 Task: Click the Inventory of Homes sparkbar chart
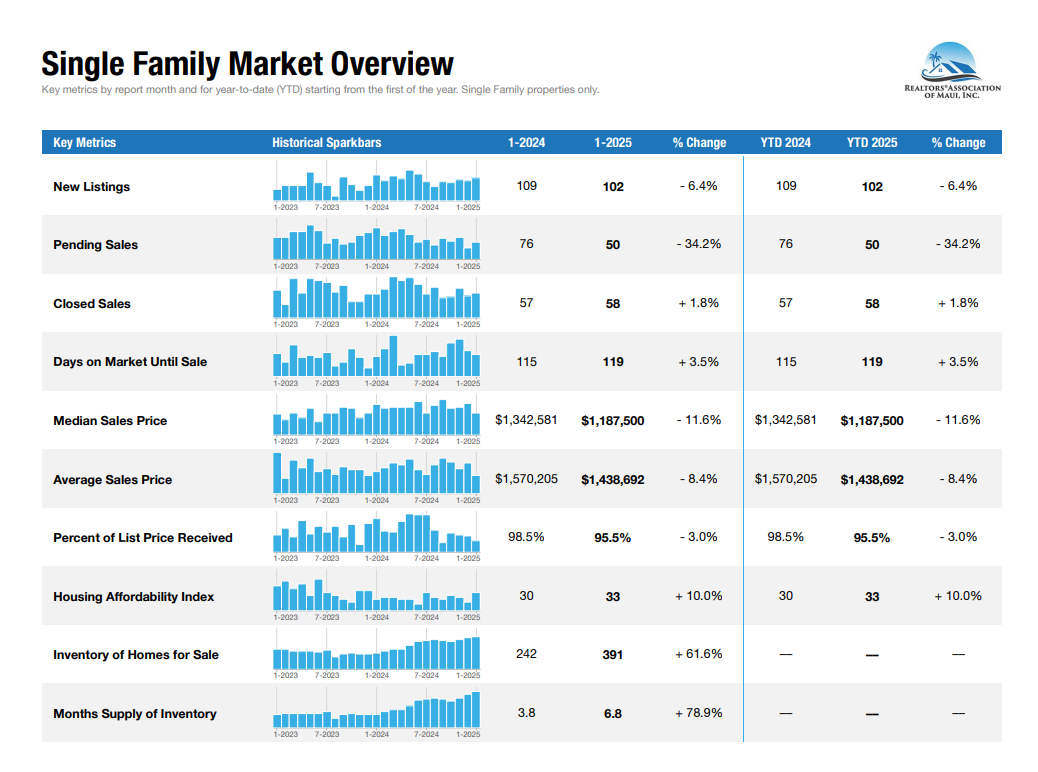(377, 654)
